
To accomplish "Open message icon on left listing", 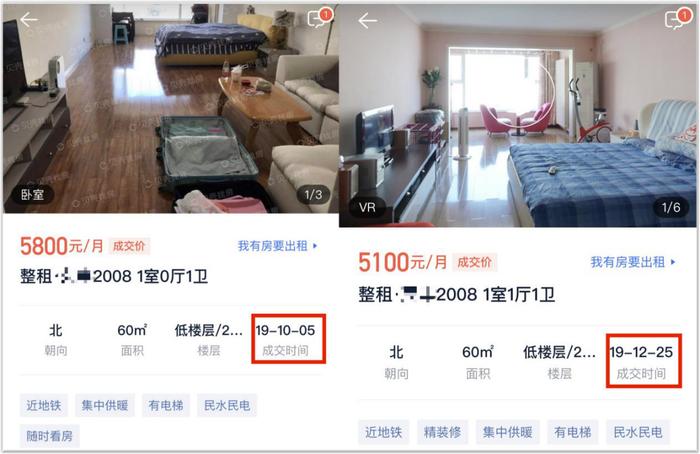I will tap(319, 18).
